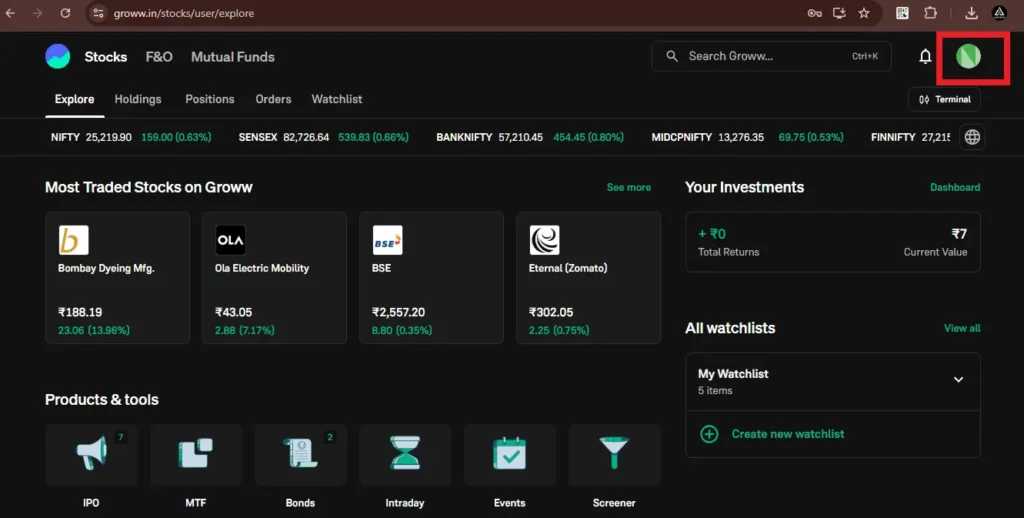1024x518 pixels.
Task: Open the MTF tool icon
Action: 196,453
